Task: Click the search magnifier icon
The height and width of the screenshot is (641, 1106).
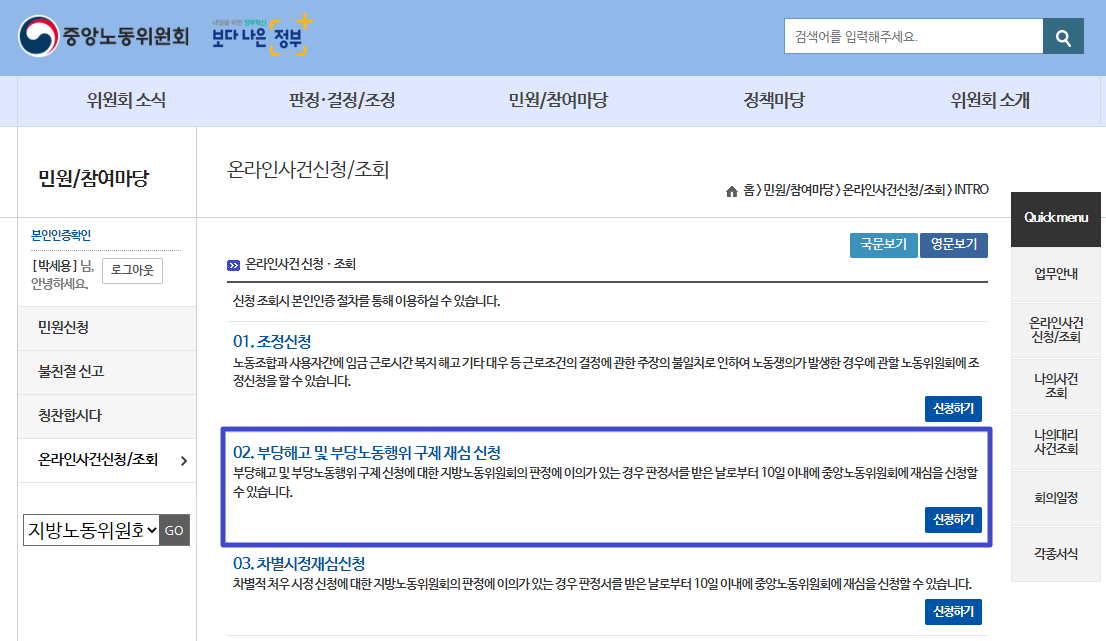Action: 1063,36
